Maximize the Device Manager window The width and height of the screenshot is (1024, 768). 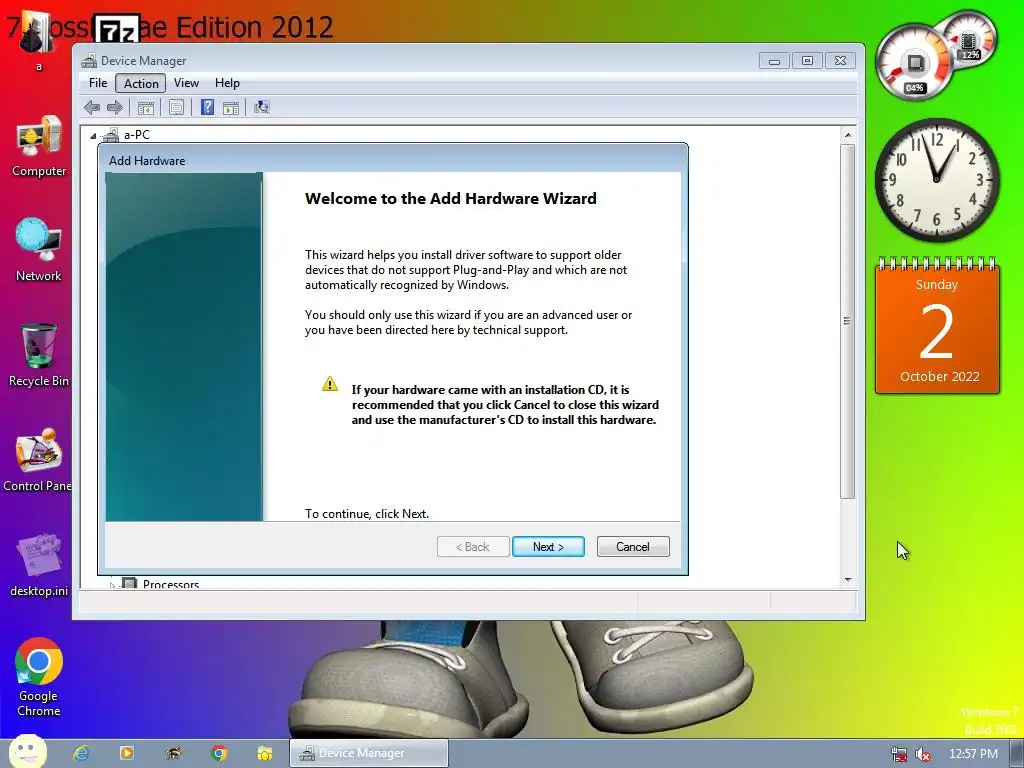807,61
